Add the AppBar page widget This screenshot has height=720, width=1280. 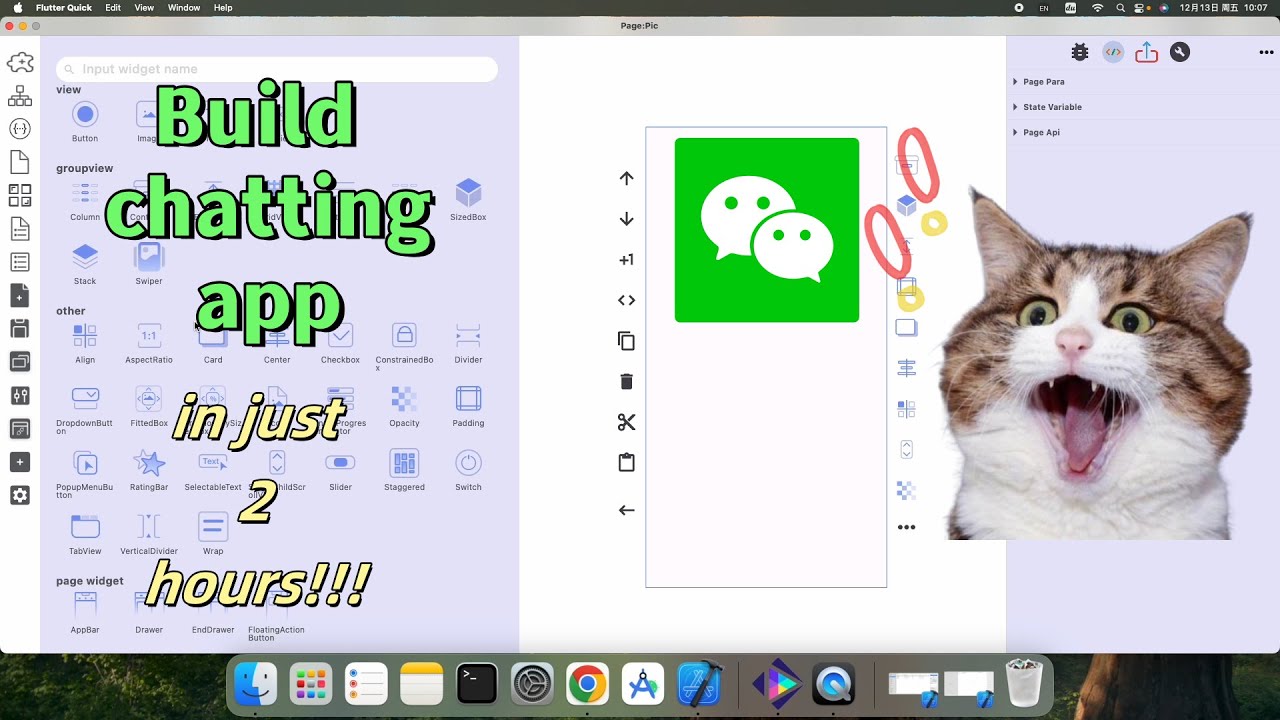coord(85,605)
